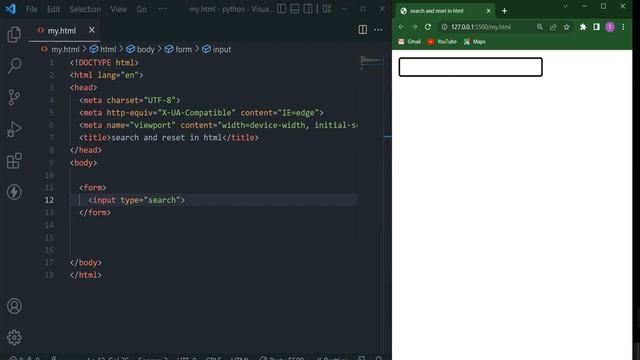This screenshot has height=360, width=640.
Task: Open the Explorer view in activity bar
Action: (x=14, y=35)
